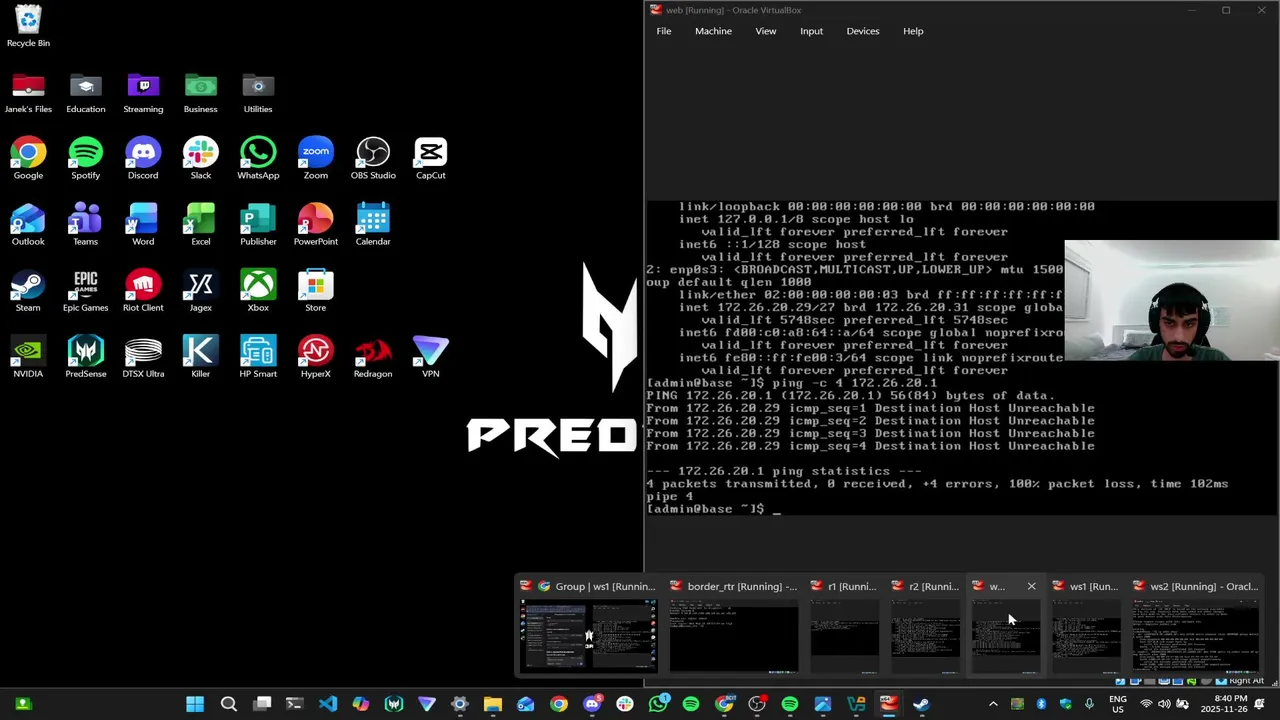Select the Xbox desktop shortcut

tap(258, 291)
